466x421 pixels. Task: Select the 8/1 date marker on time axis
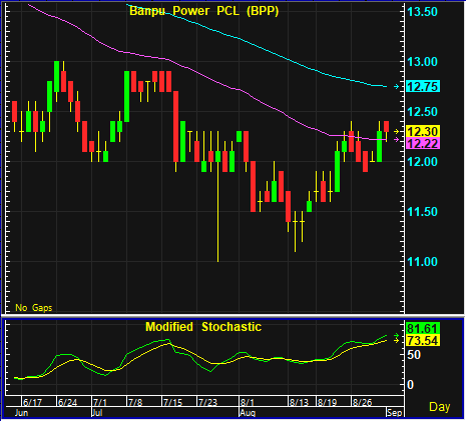click(247, 402)
